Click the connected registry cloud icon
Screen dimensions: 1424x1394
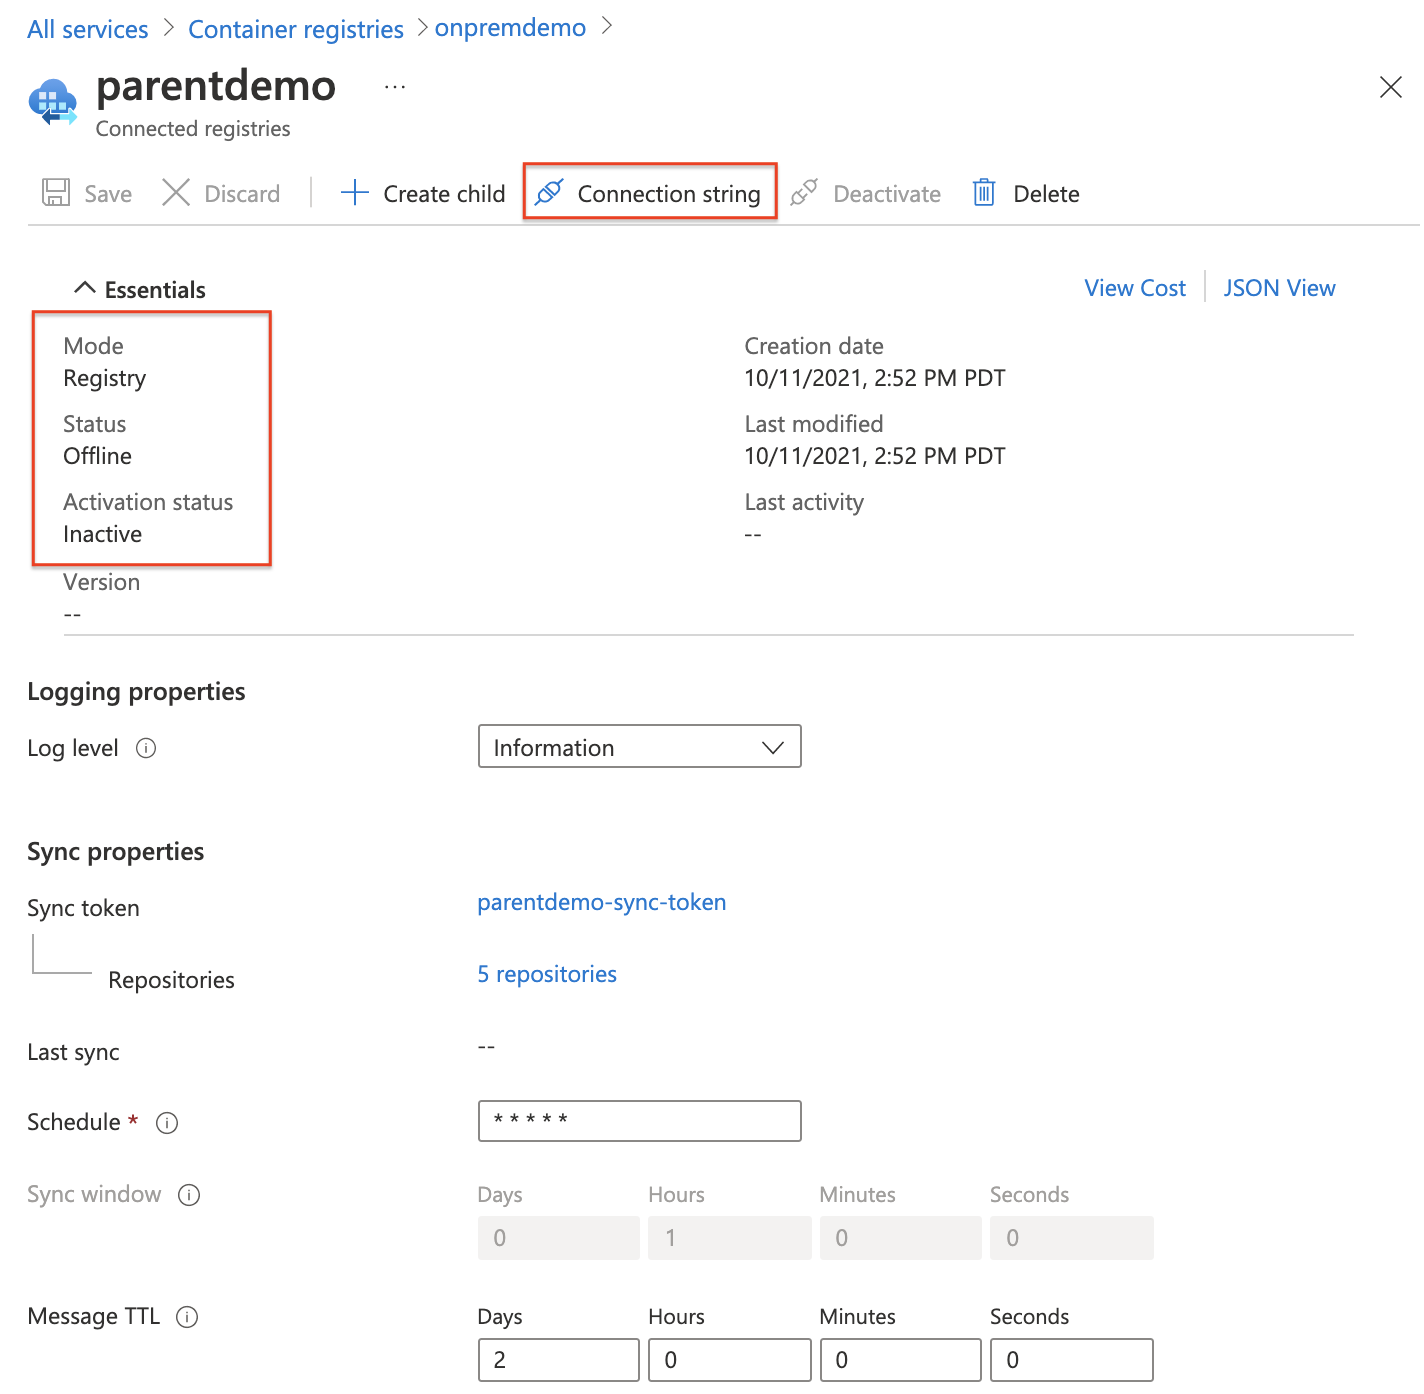pyautogui.click(x=53, y=103)
